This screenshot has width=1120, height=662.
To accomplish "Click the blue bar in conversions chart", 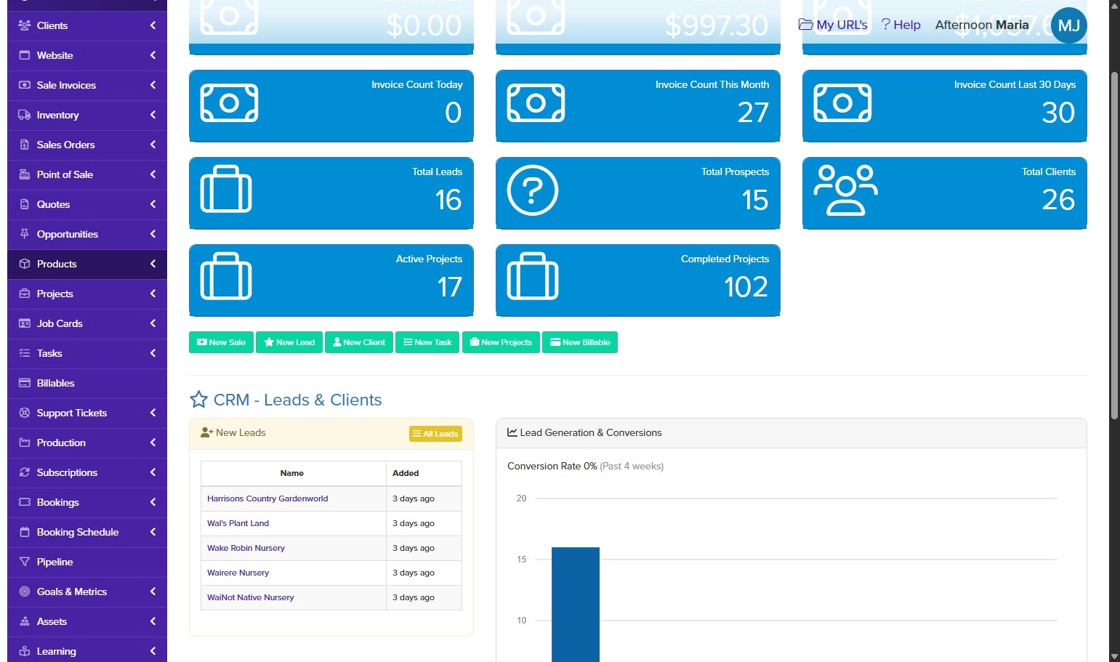I will 576,604.
